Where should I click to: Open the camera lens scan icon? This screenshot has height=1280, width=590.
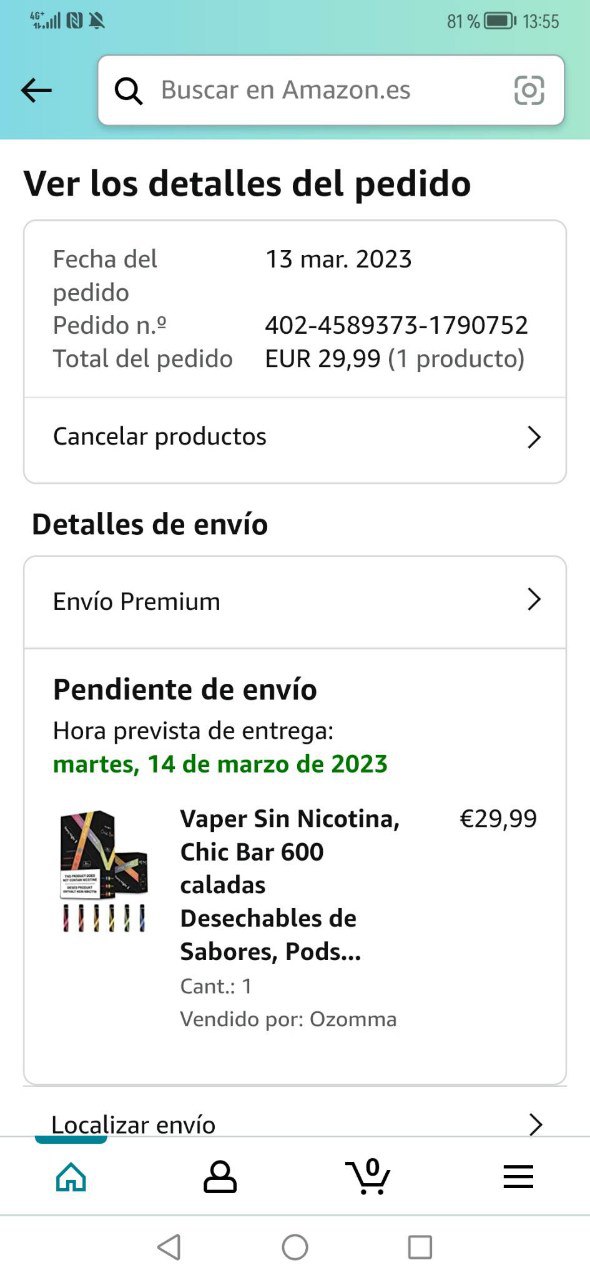click(x=529, y=90)
